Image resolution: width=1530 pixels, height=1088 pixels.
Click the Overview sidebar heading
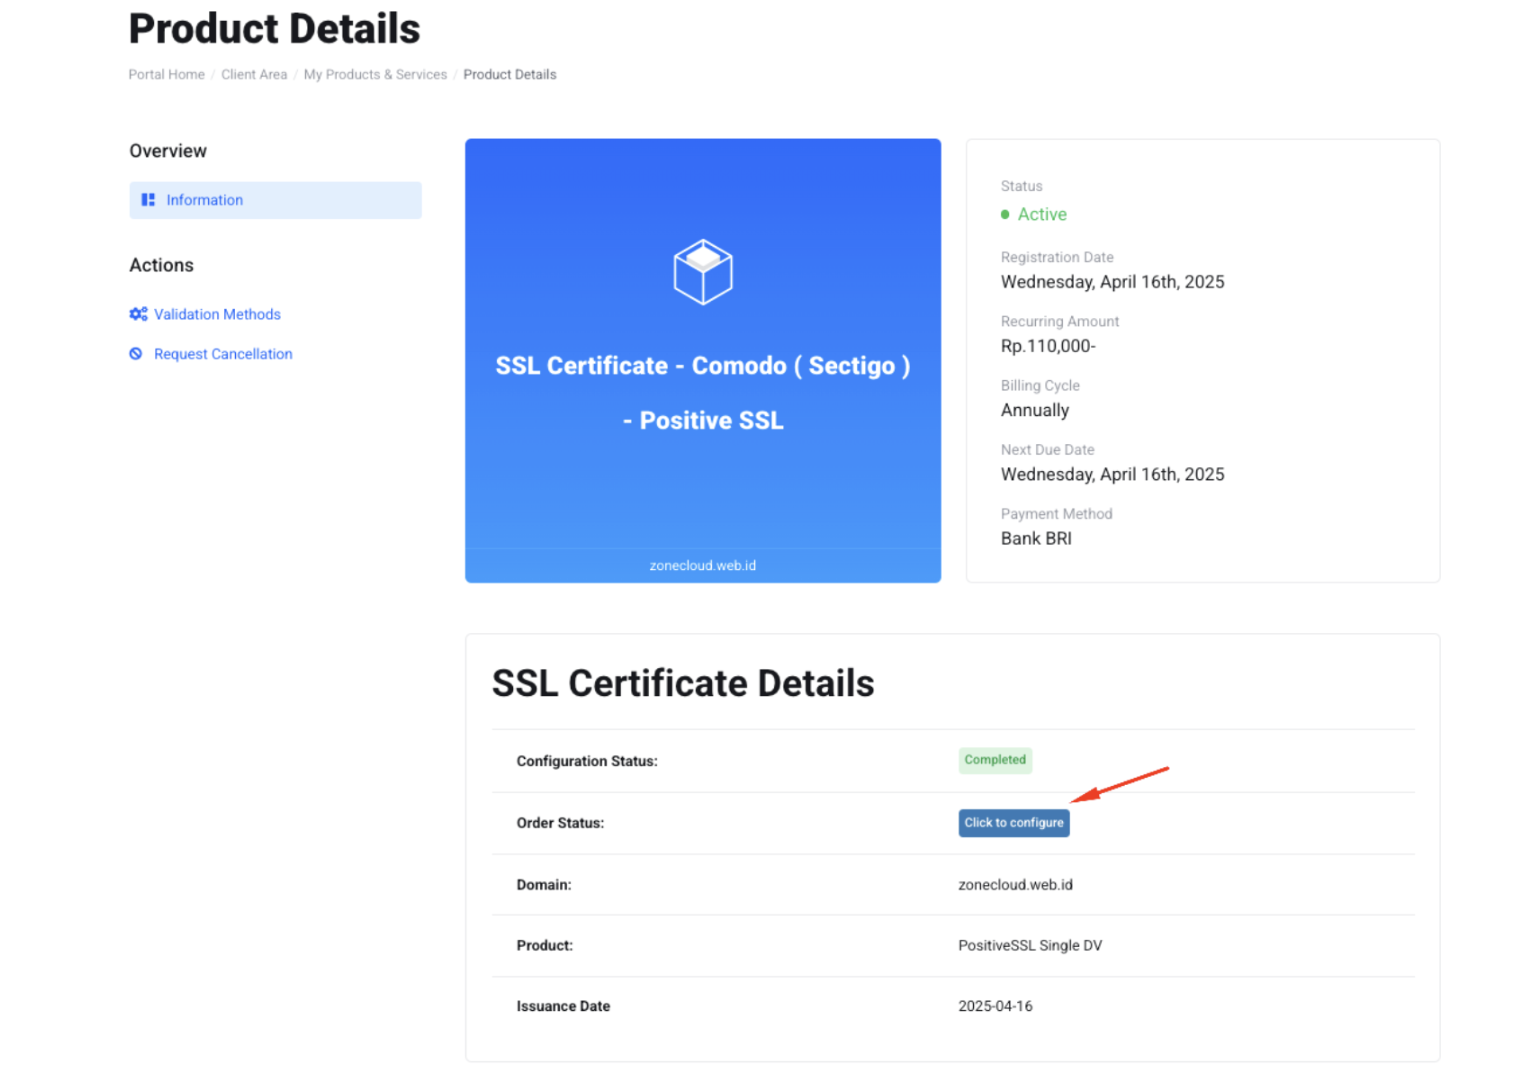(168, 151)
